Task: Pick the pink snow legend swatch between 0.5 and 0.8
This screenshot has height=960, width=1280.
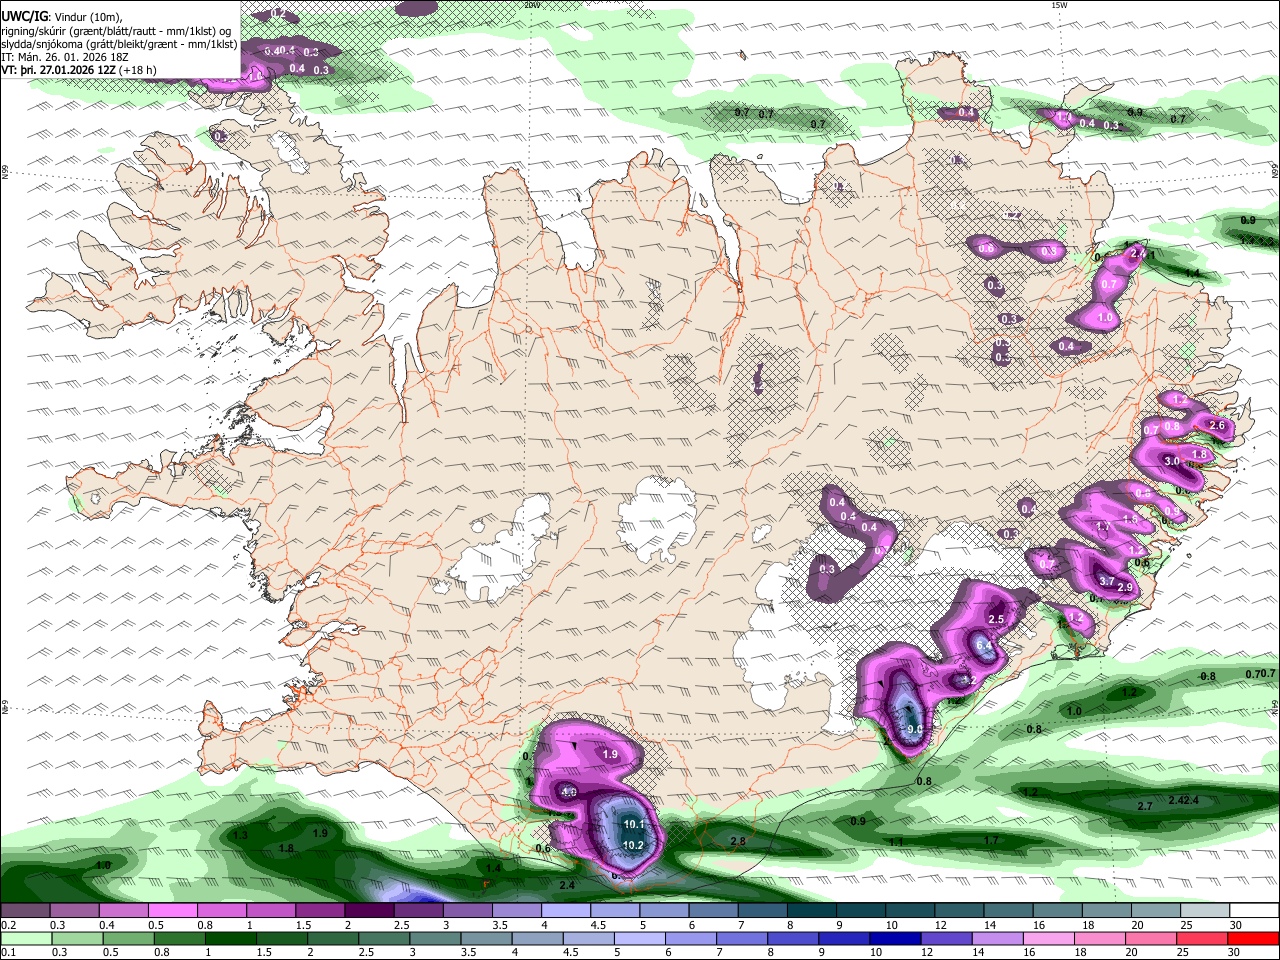Action: point(172,911)
